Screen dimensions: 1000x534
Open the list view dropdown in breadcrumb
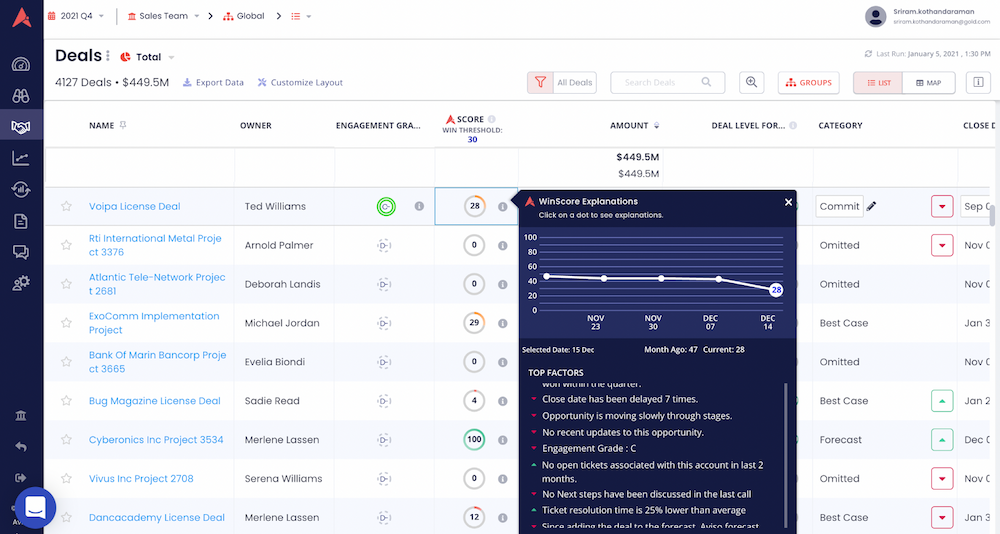301,16
